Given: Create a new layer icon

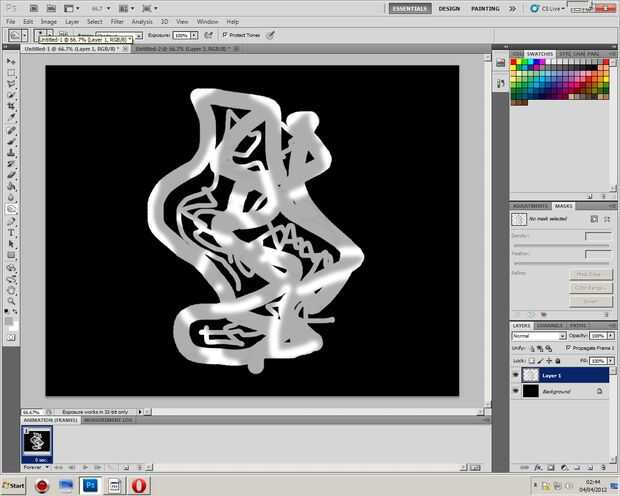Looking at the screenshot, I should pos(590,468).
